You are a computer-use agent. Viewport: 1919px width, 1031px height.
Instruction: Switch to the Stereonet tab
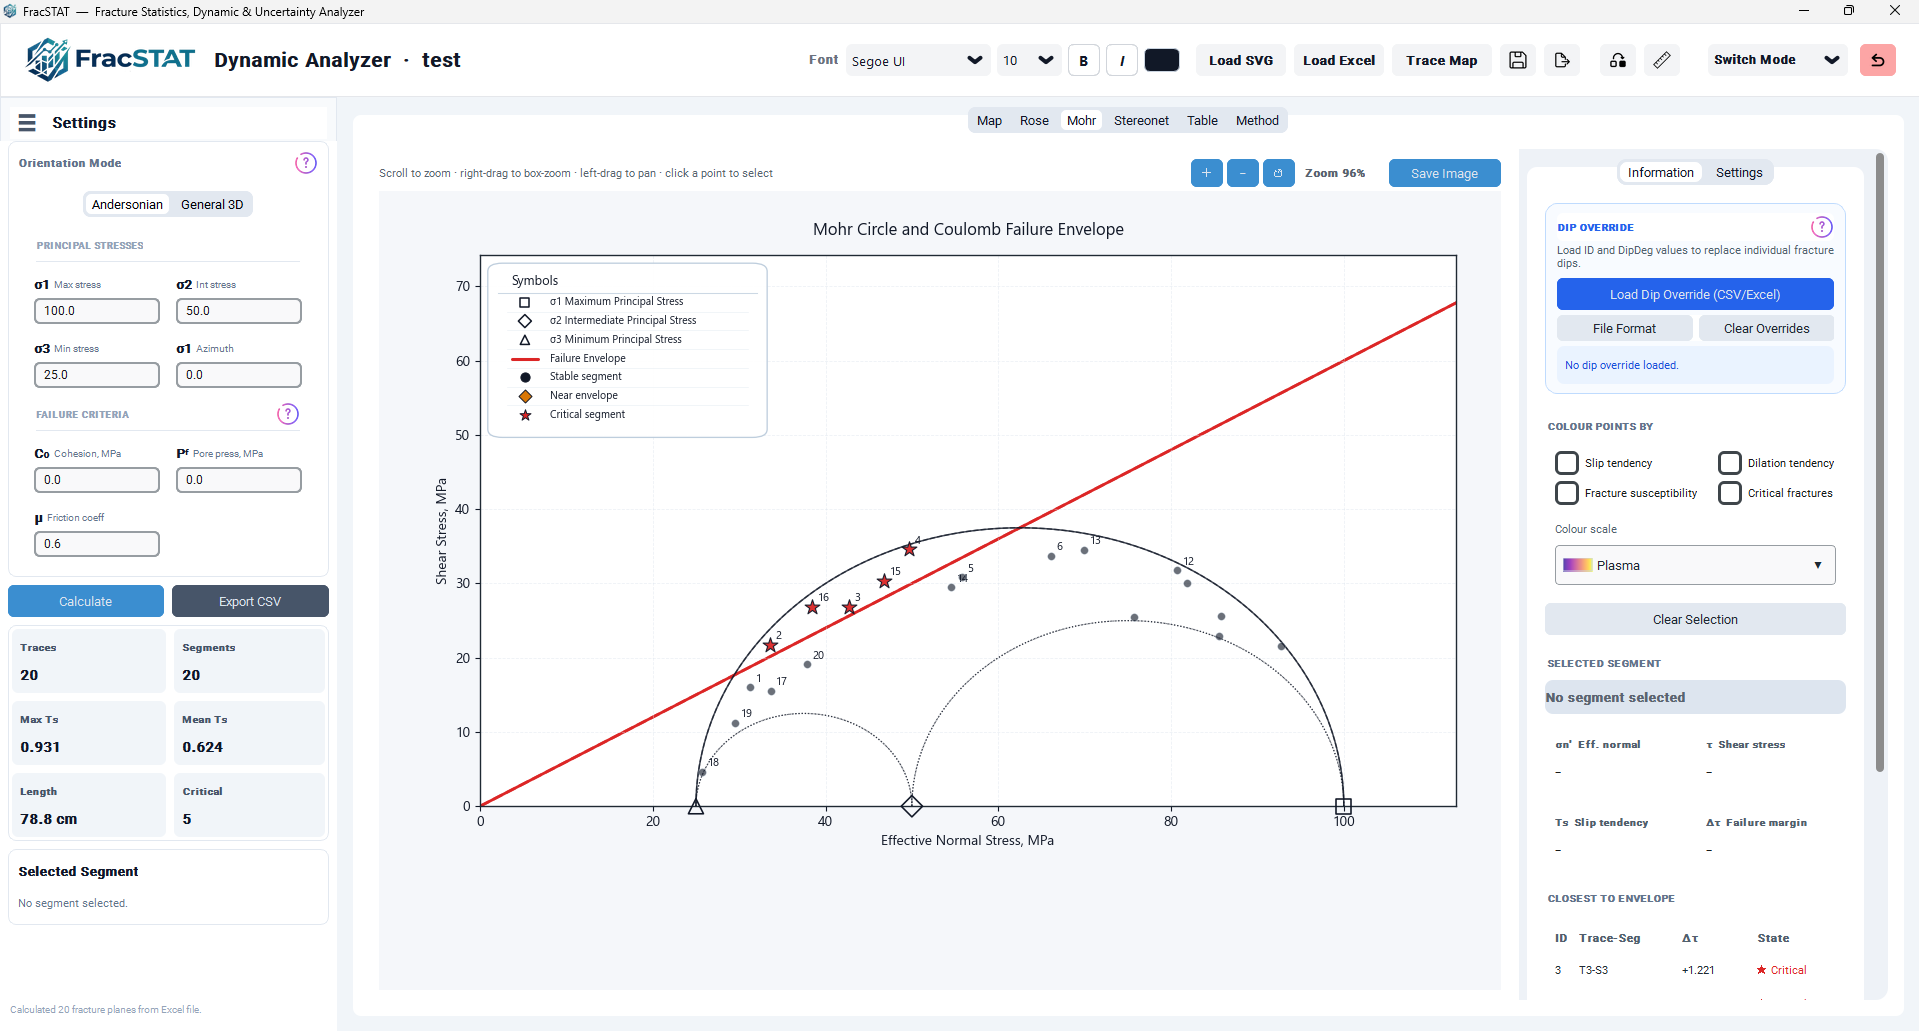[1141, 120]
